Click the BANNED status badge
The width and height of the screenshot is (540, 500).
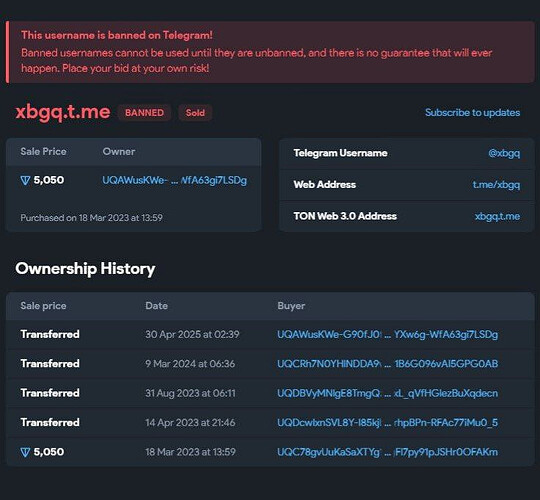click(x=144, y=113)
